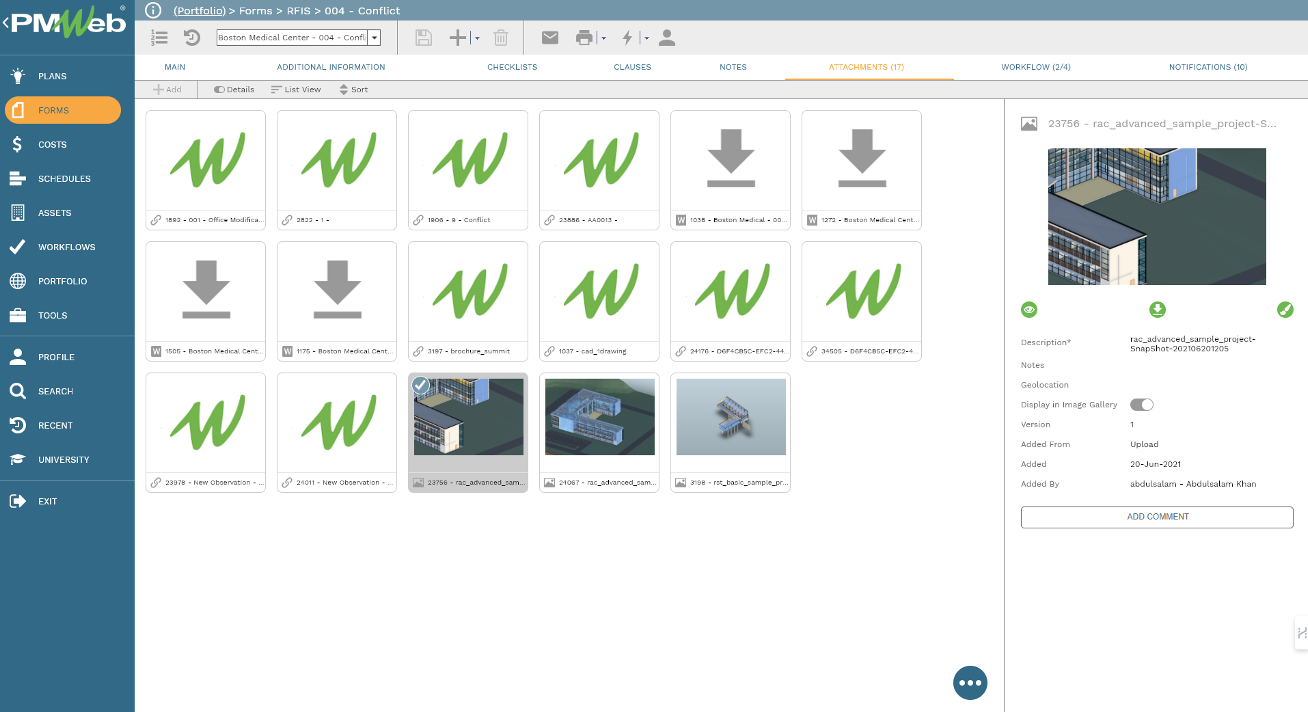Toggle Display in Image Gallery switch
Viewport: 1308px width, 712px height.
point(1142,405)
